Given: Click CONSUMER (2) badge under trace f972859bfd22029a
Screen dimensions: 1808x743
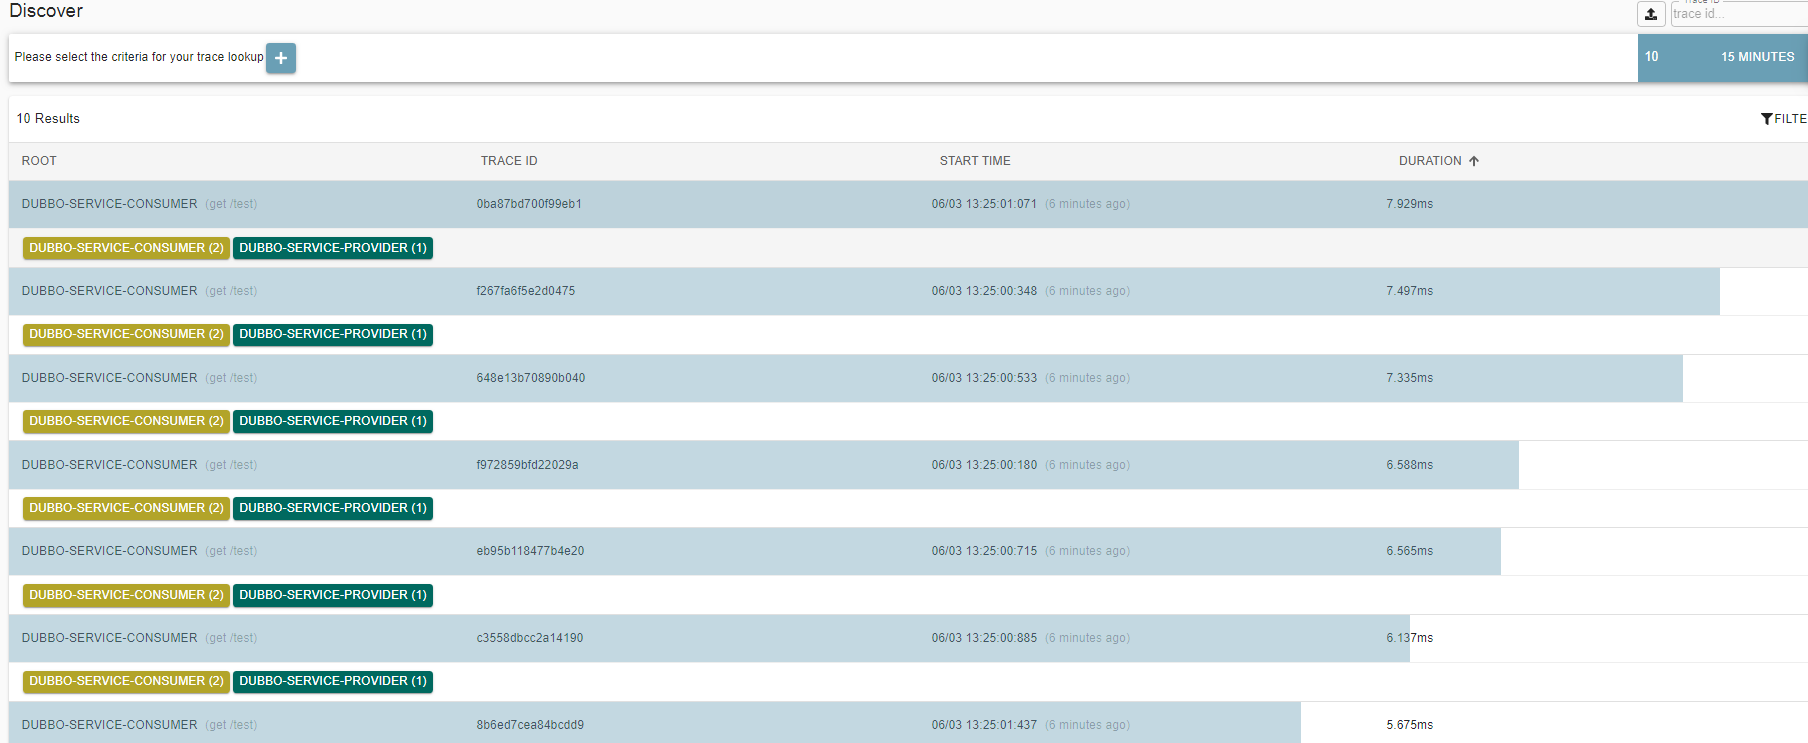Looking at the screenshot, I should pyautogui.click(x=126, y=508).
